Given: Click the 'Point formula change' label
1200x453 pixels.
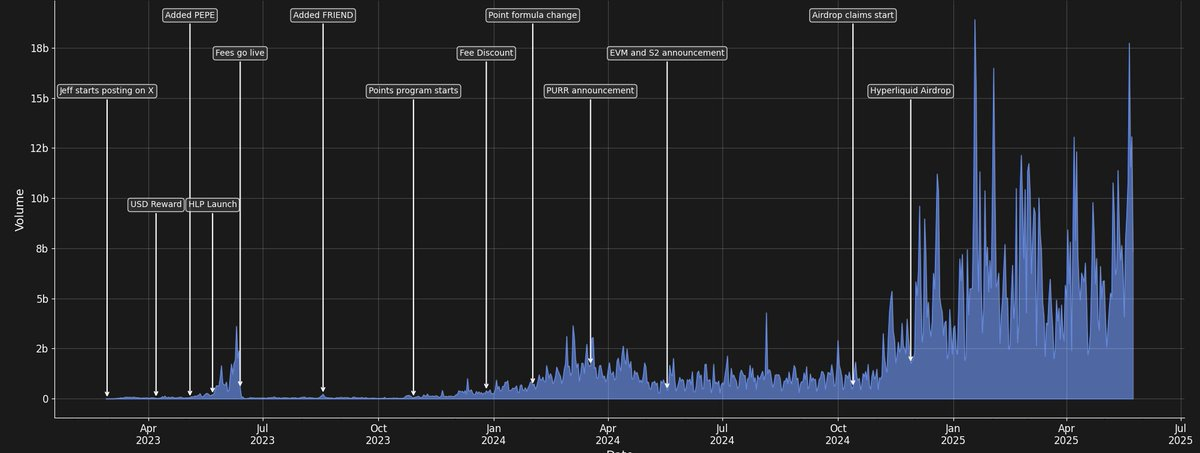Looking at the screenshot, I should point(532,15).
